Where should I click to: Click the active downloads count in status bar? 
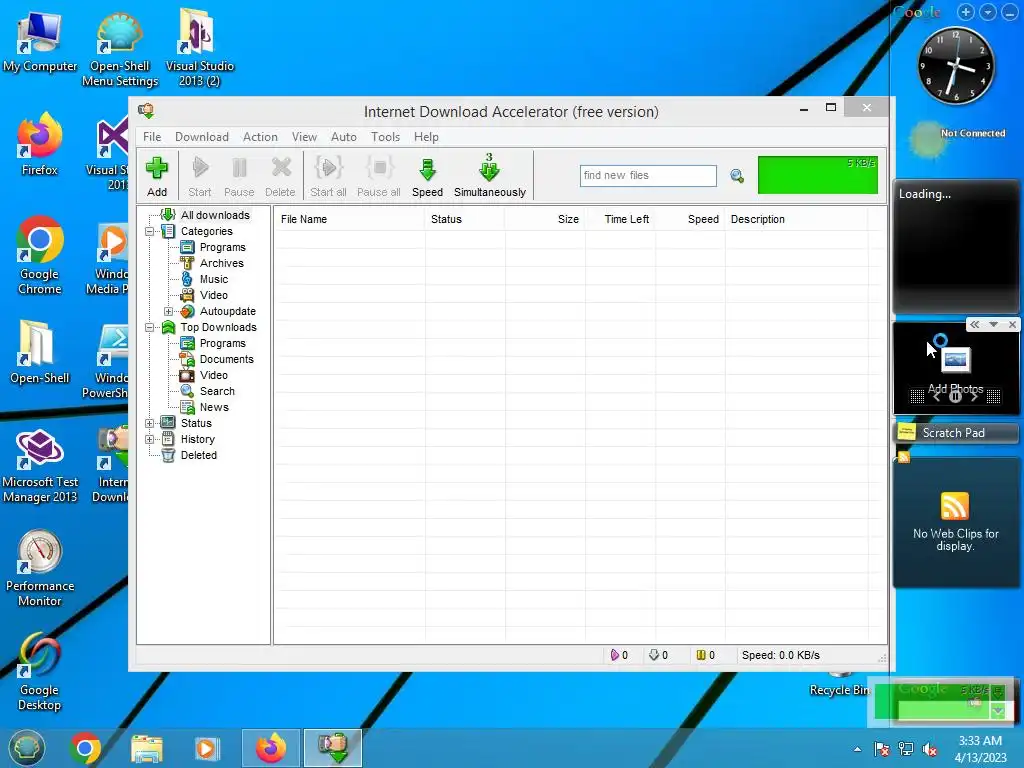pos(619,655)
